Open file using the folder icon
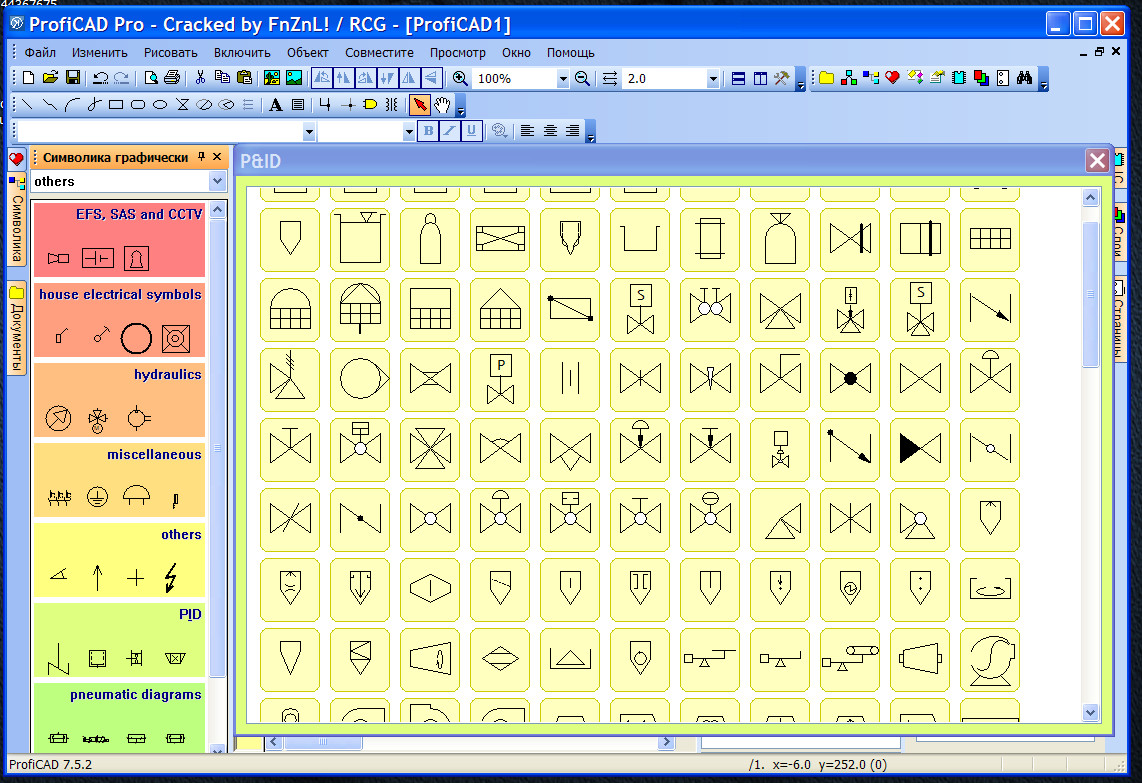 pos(50,78)
